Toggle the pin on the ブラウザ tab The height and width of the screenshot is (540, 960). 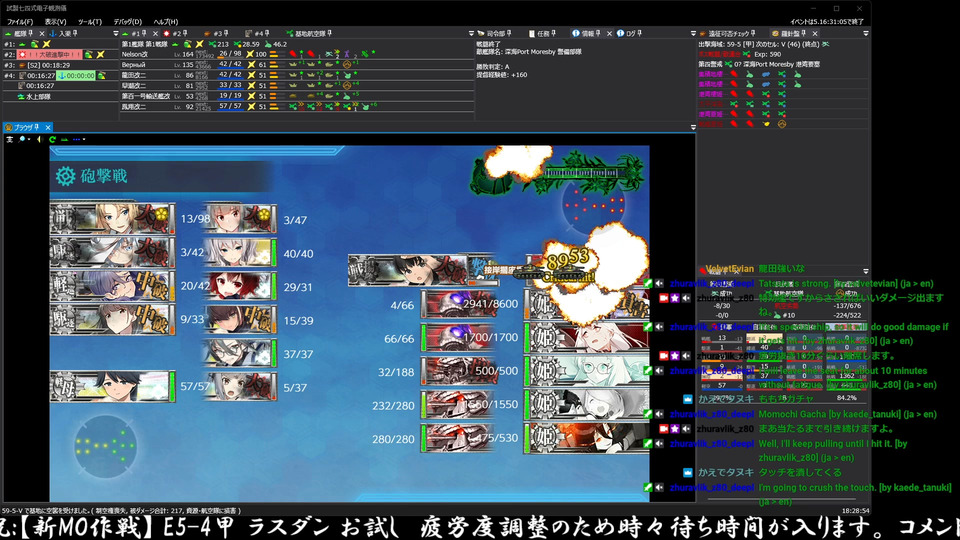[37, 127]
